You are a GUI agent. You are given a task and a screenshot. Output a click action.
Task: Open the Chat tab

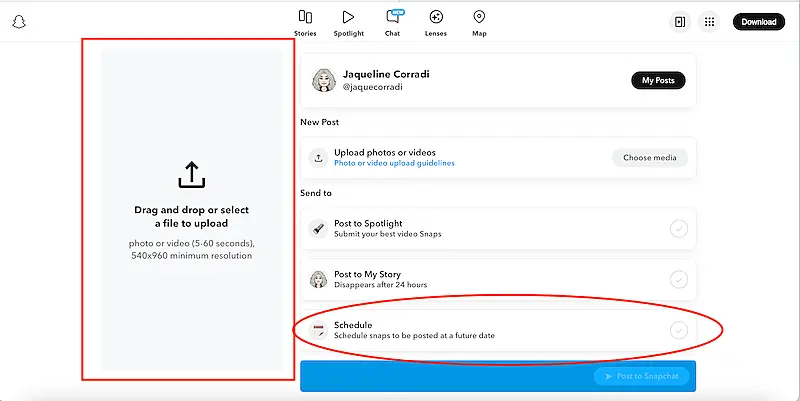[393, 22]
